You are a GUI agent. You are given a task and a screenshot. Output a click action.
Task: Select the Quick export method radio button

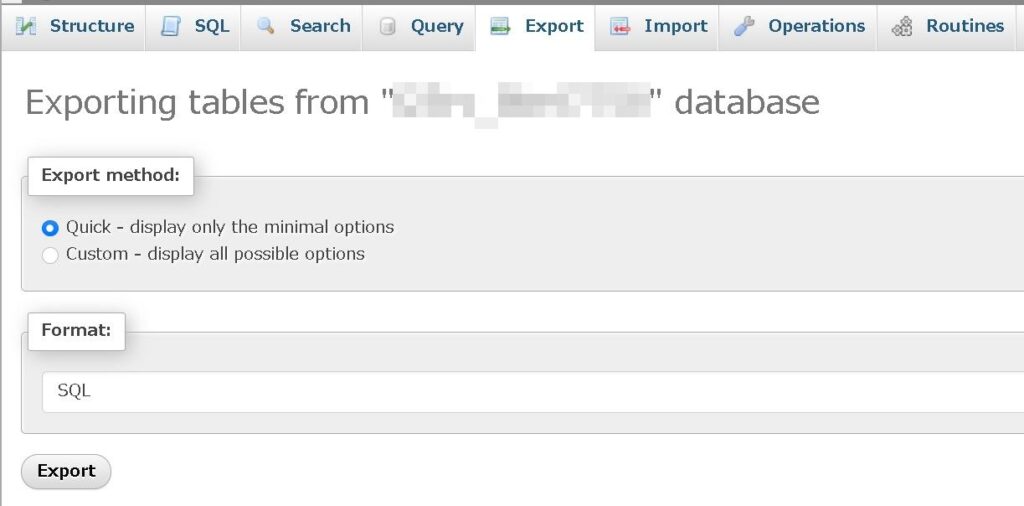click(50, 228)
